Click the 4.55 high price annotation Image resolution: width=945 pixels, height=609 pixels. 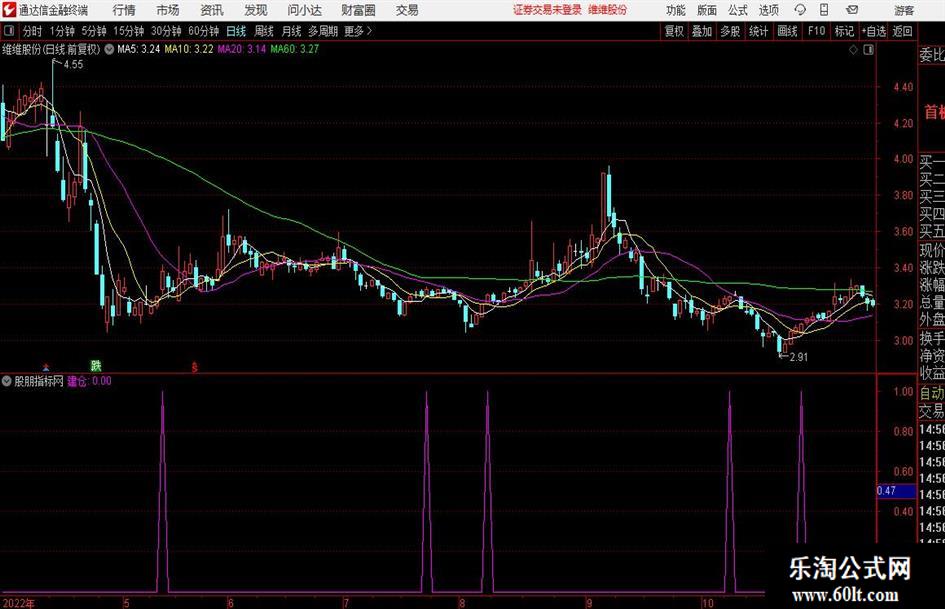[x=73, y=65]
